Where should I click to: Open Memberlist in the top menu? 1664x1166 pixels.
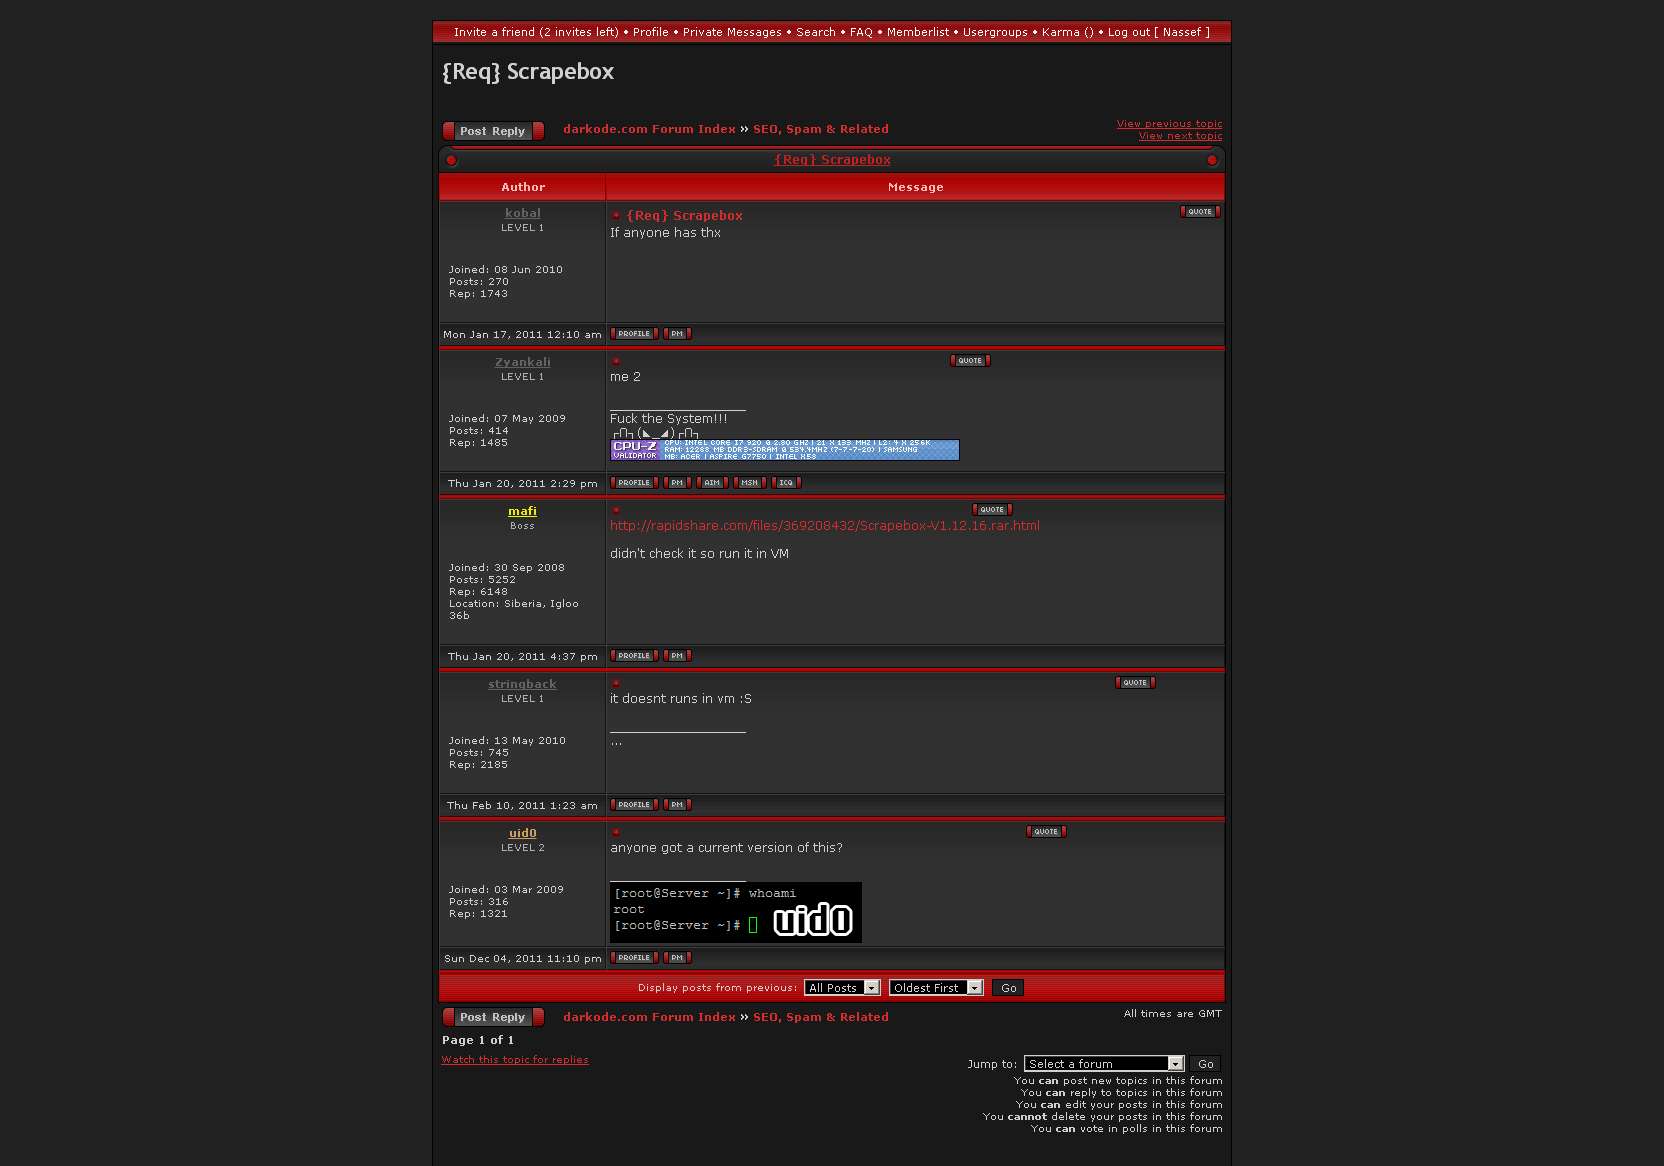pyautogui.click(x=918, y=32)
